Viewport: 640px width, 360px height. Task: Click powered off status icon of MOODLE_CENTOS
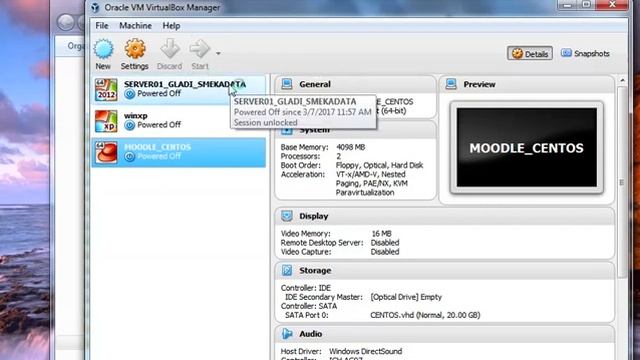[x=130, y=156]
